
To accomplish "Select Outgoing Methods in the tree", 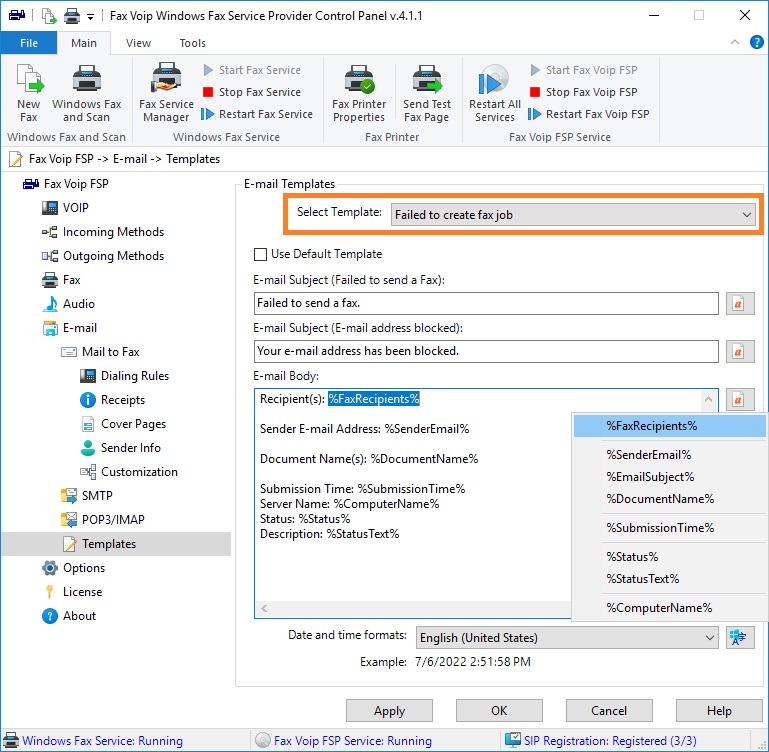I will (x=103, y=256).
